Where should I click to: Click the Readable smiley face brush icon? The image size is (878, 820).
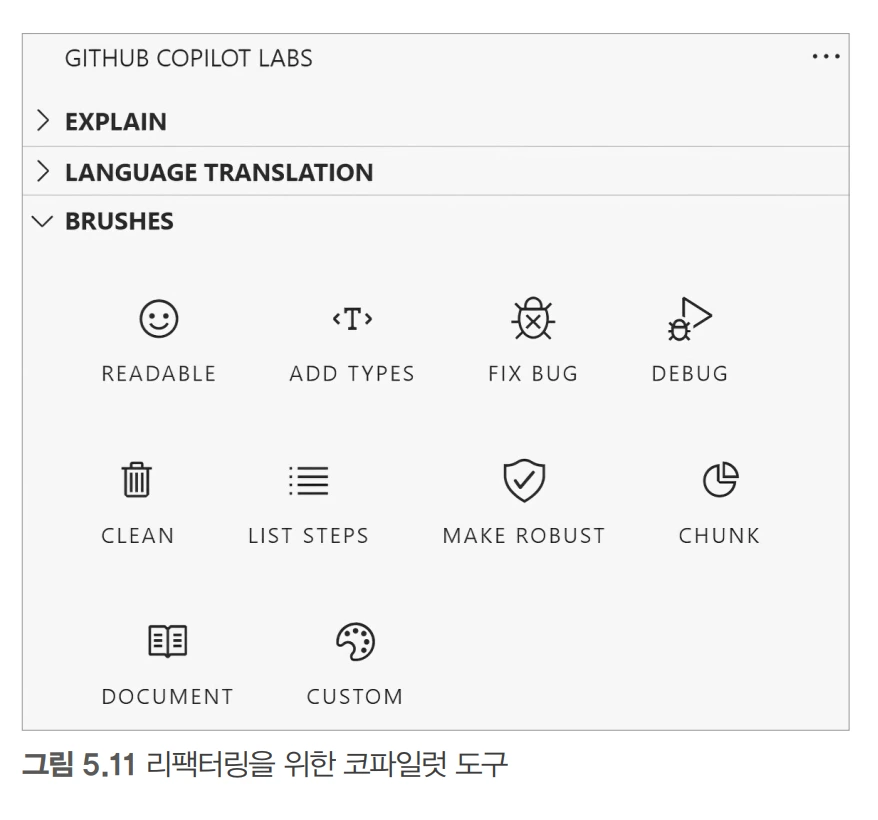158,319
